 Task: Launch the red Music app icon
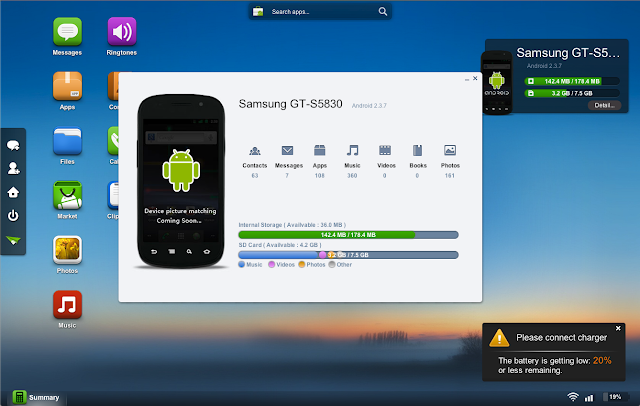[x=67, y=304]
